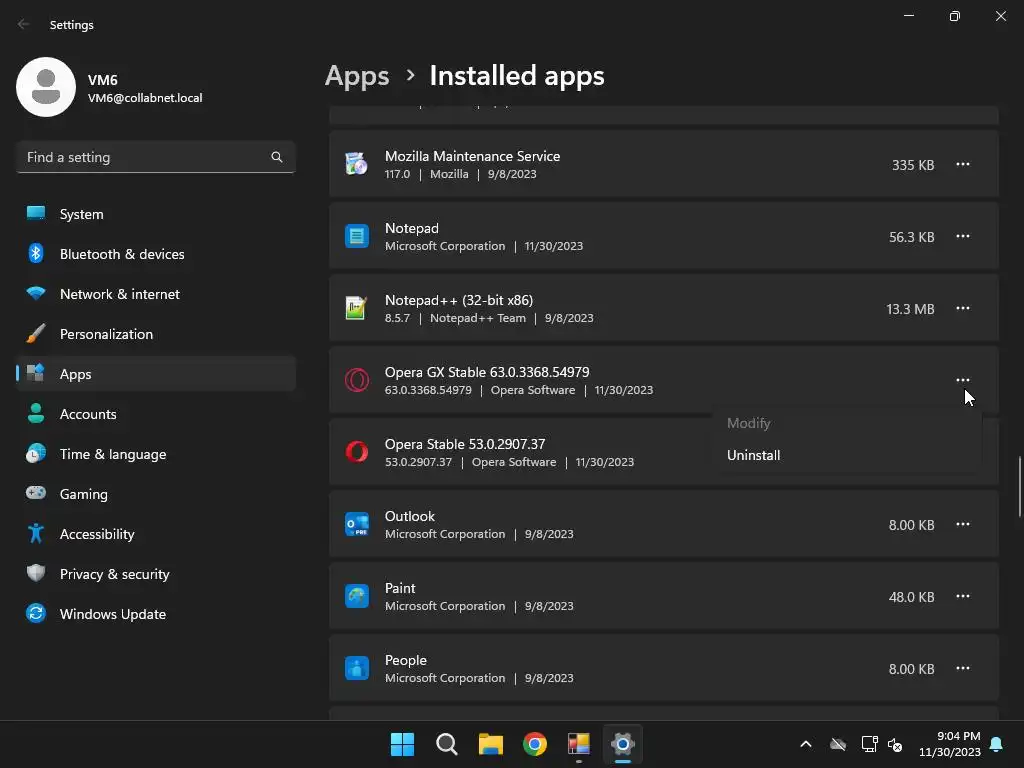Viewport: 1024px width, 768px height.
Task: Click the Bluetooth icon in sidebar
Action: [x=36, y=253]
